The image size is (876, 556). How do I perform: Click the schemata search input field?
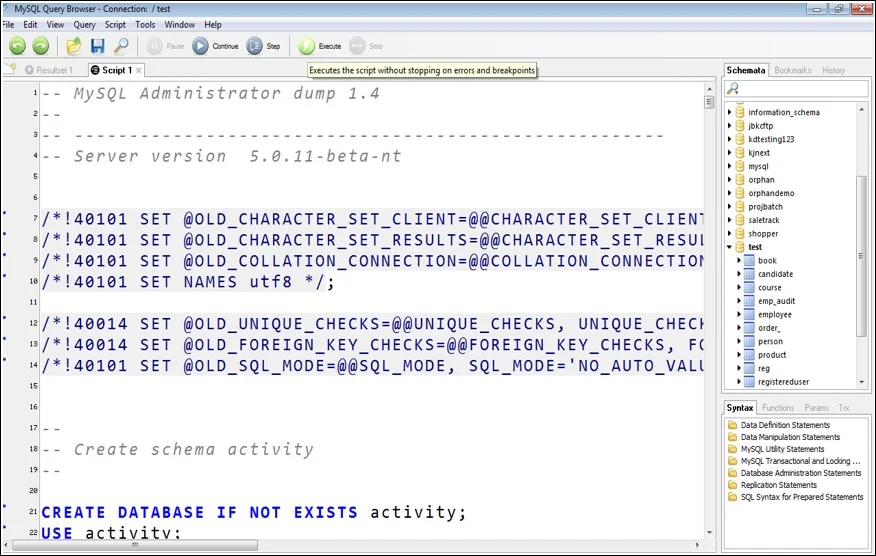797,88
